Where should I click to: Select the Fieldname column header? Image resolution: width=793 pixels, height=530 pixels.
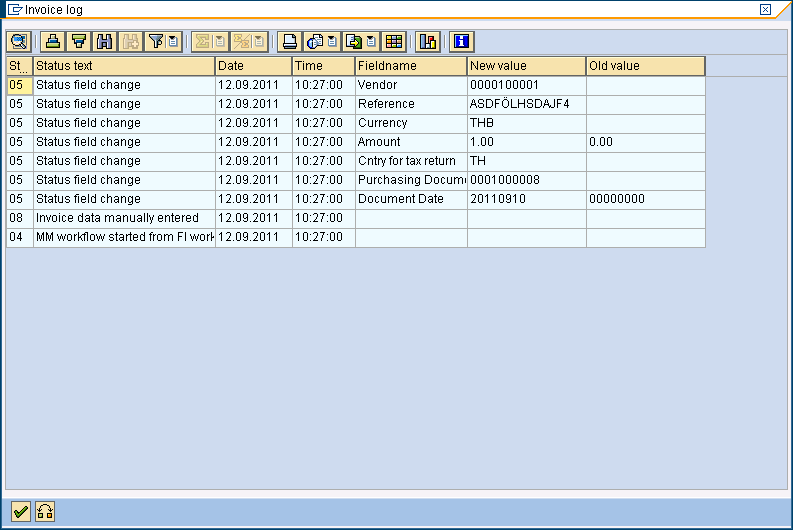point(411,66)
